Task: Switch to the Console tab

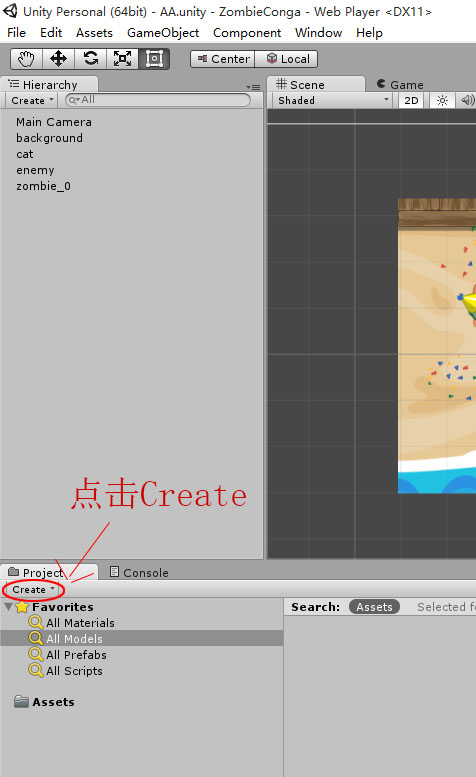Action: pos(139,572)
